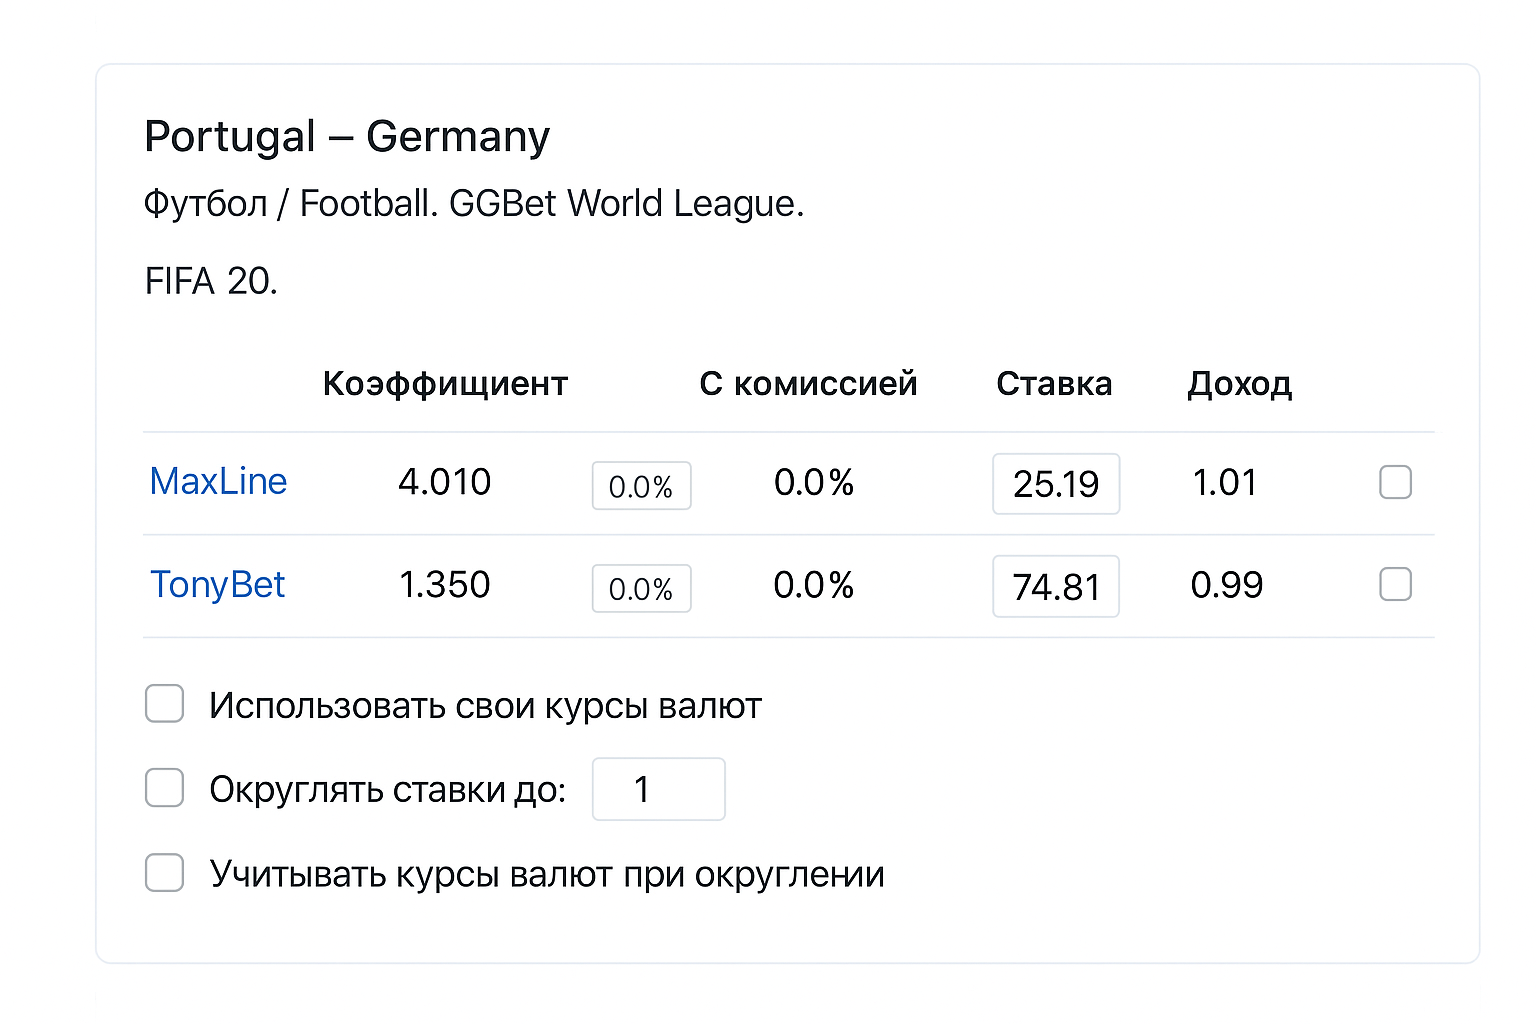Enable «Использовать свои курсы валют» option
The width and height of the screenshot is (1536, 1024).
pyautogui.click(x=164, y=704)
